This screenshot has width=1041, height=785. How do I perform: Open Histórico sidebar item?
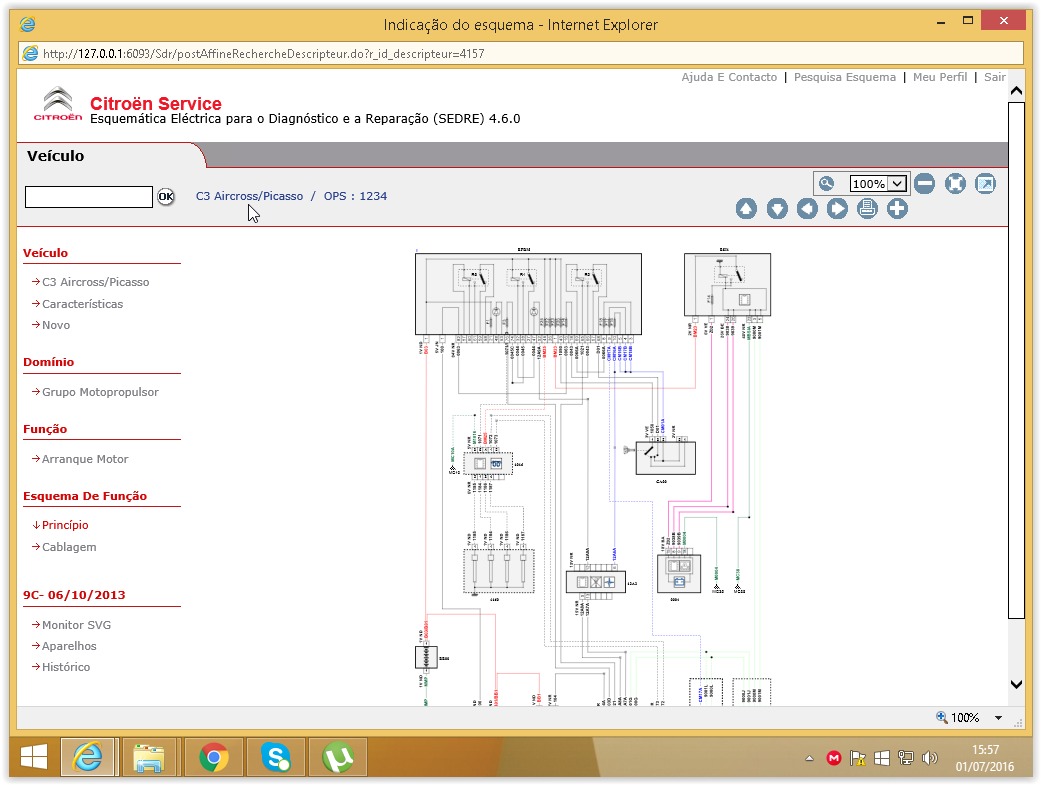(x=66, y=667)
